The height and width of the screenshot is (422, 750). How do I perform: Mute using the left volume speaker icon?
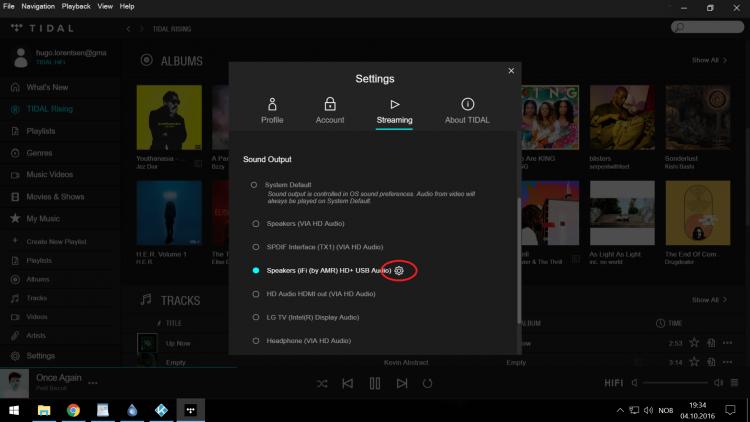click(635, 383)
